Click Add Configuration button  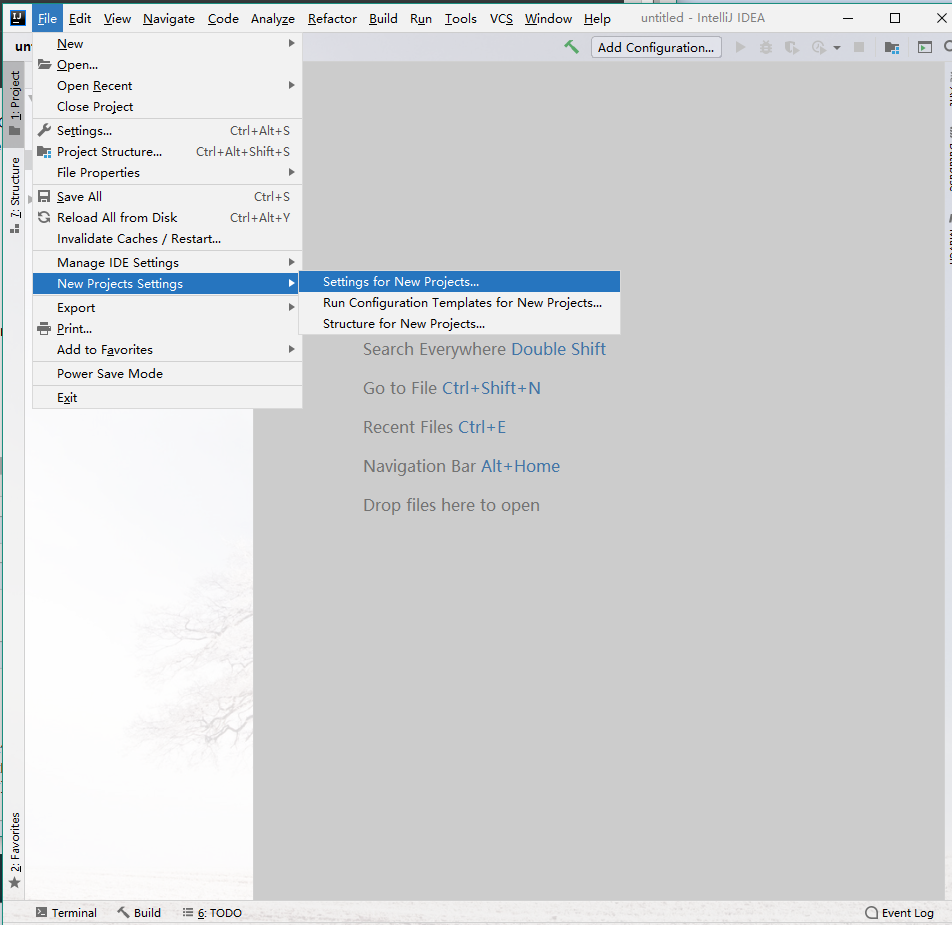point(656,47)
